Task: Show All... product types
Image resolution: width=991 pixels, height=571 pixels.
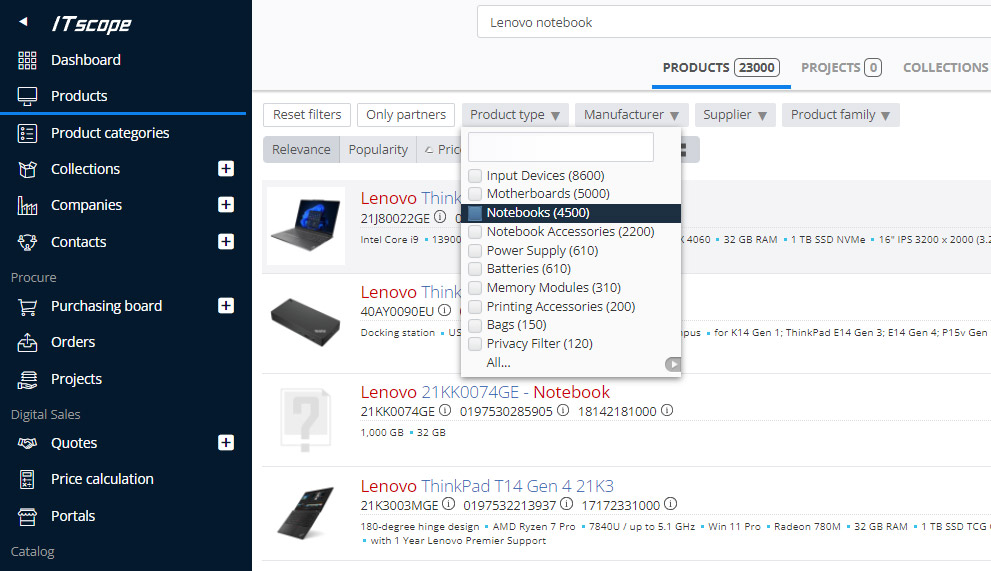Action: pos(498,363)
